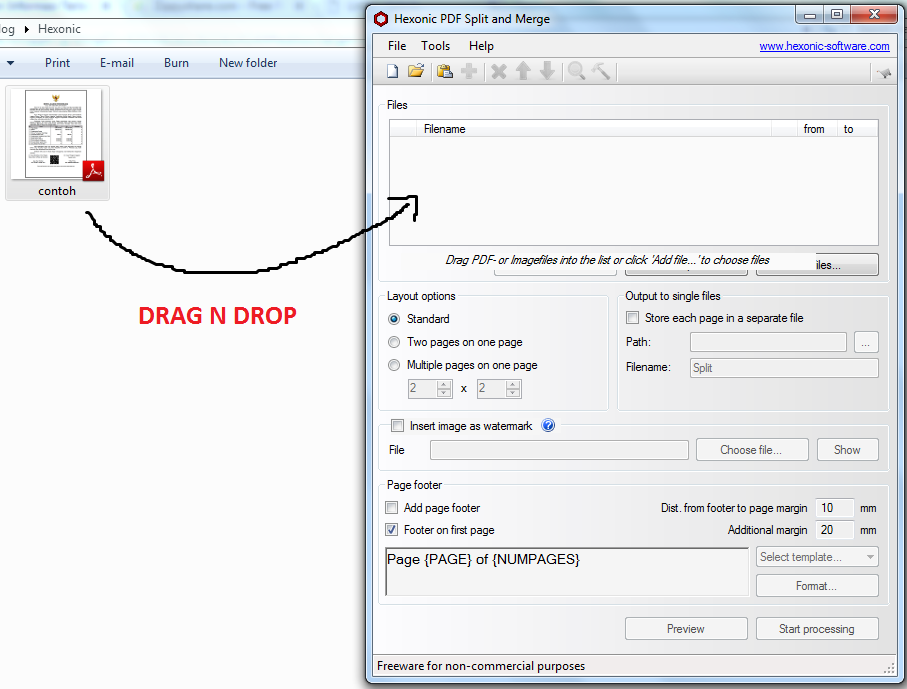Click the shopping cart icon in toolbar

(x=884, y=73)
